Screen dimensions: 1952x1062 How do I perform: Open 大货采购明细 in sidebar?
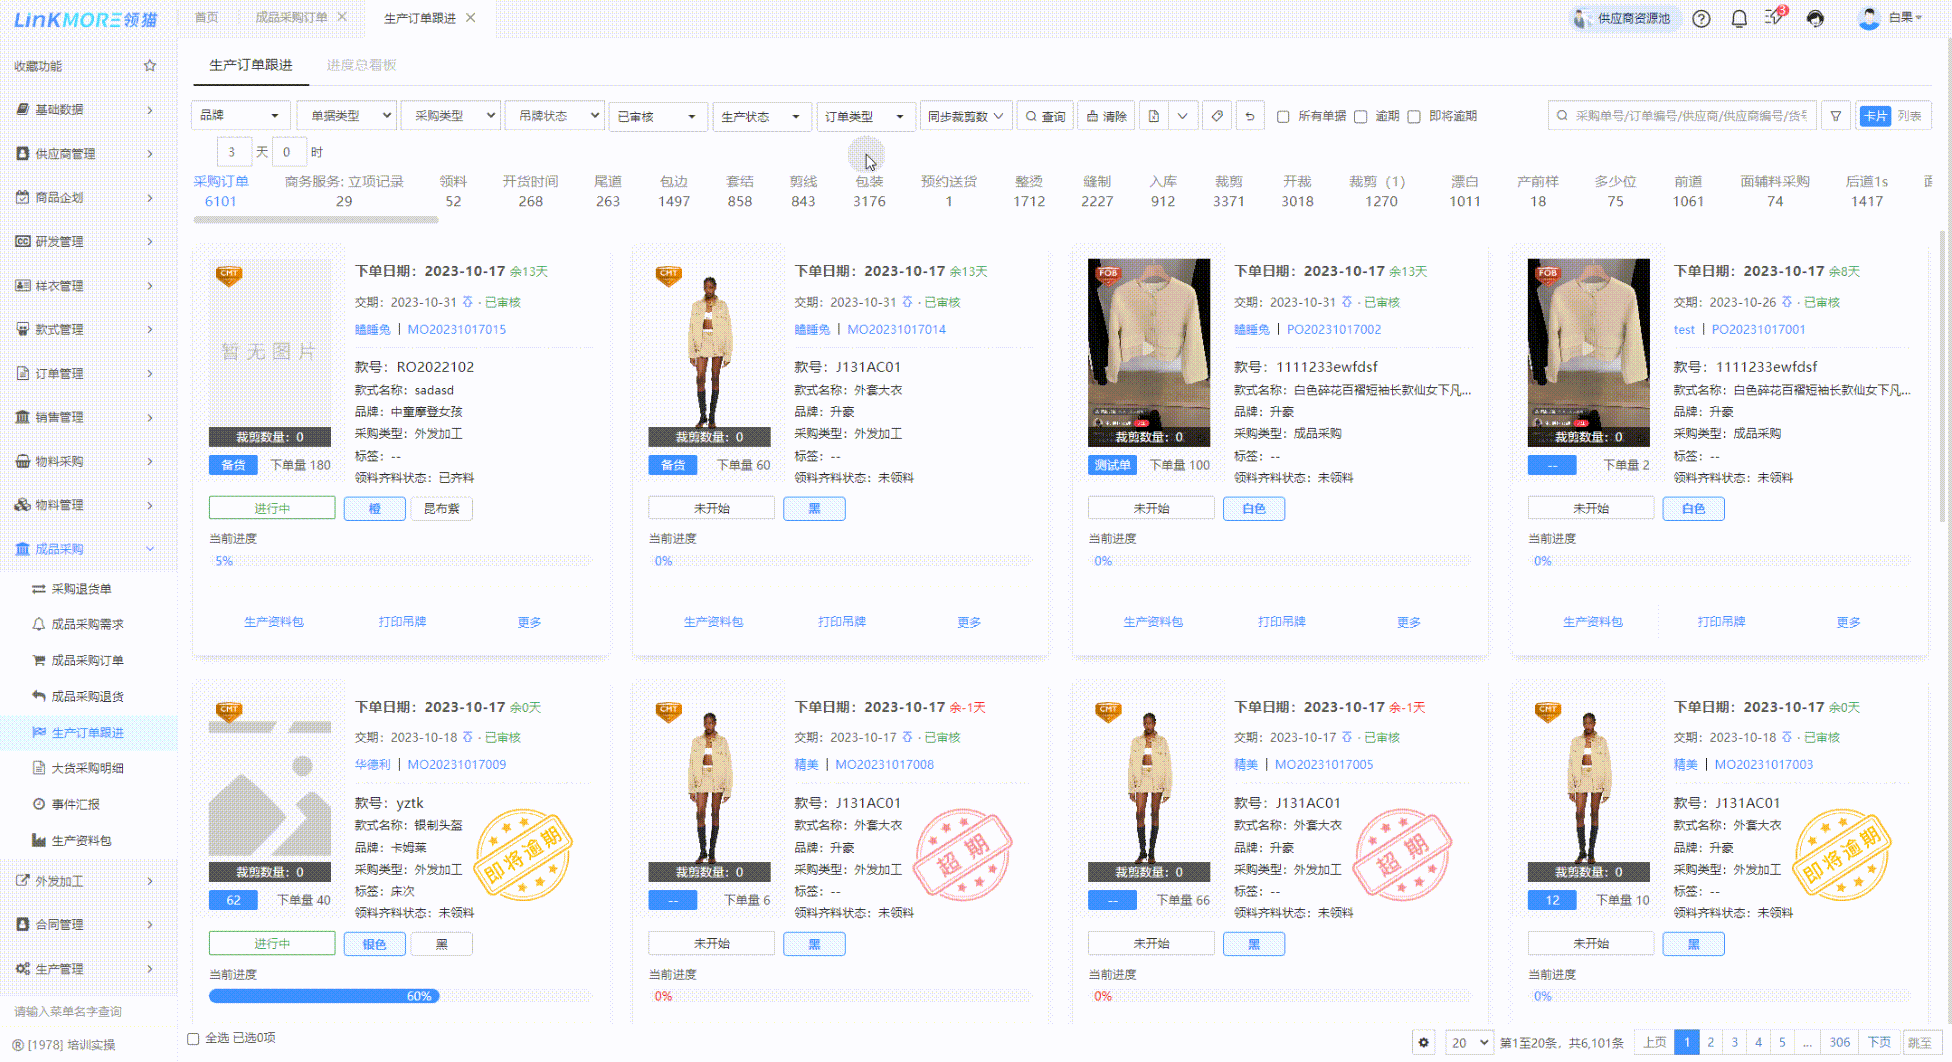coord(87,768)
